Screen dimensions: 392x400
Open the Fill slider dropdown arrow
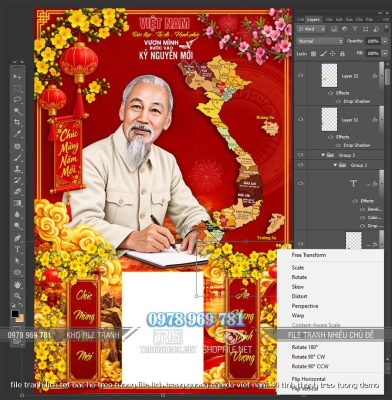385,53
